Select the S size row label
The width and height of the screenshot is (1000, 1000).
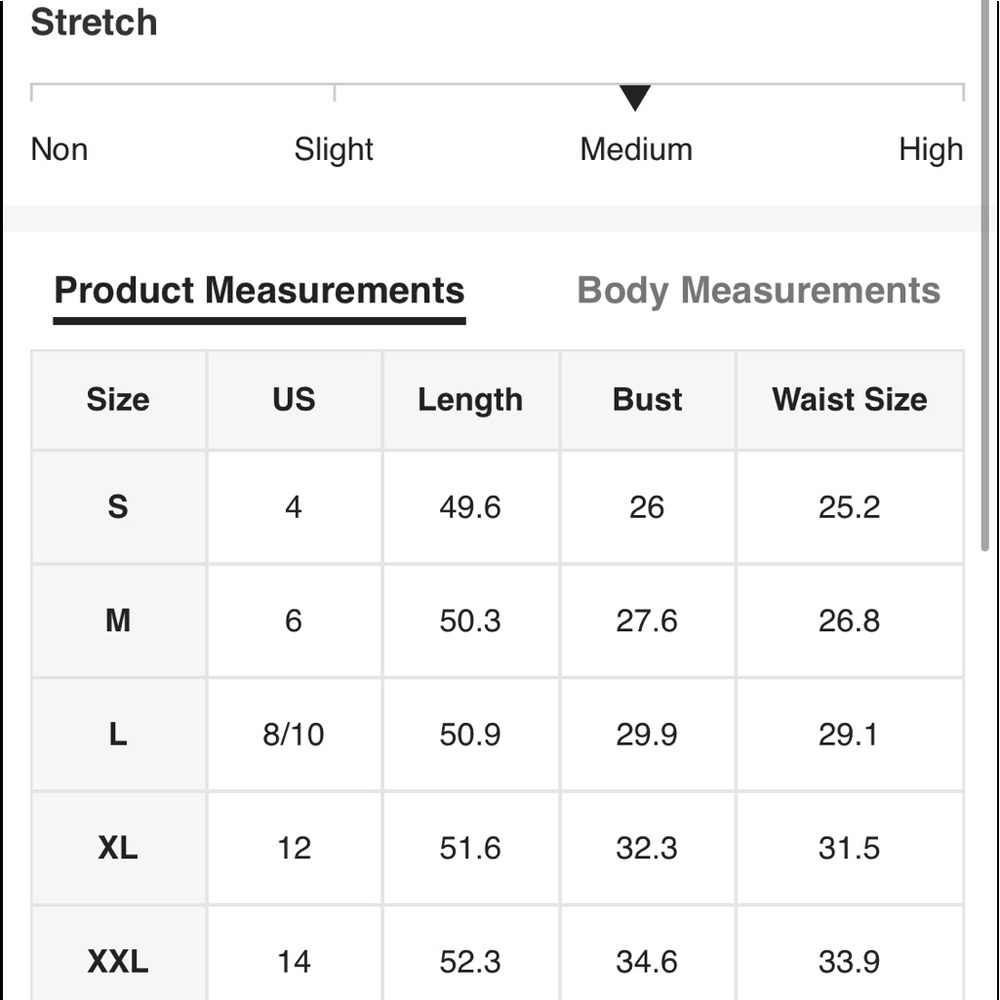coord(118,507)
